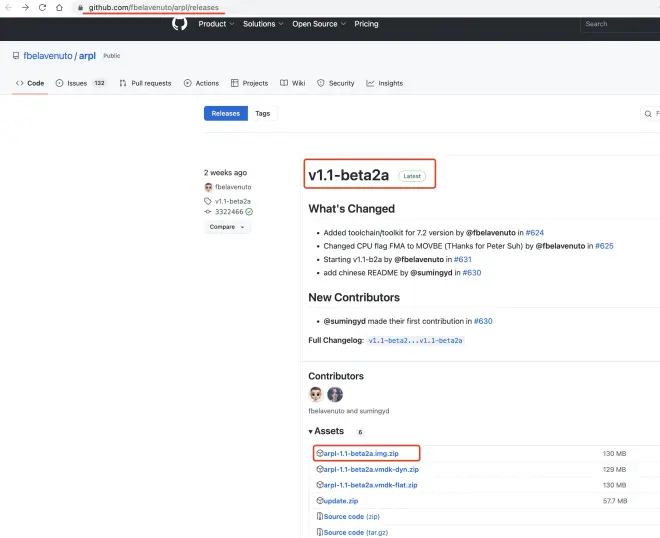Image resolution: width=660 pixels, height=538 pixels.
Task: Click package icon of update.zip
Action: pyautogui.click(x=320, y=501)
